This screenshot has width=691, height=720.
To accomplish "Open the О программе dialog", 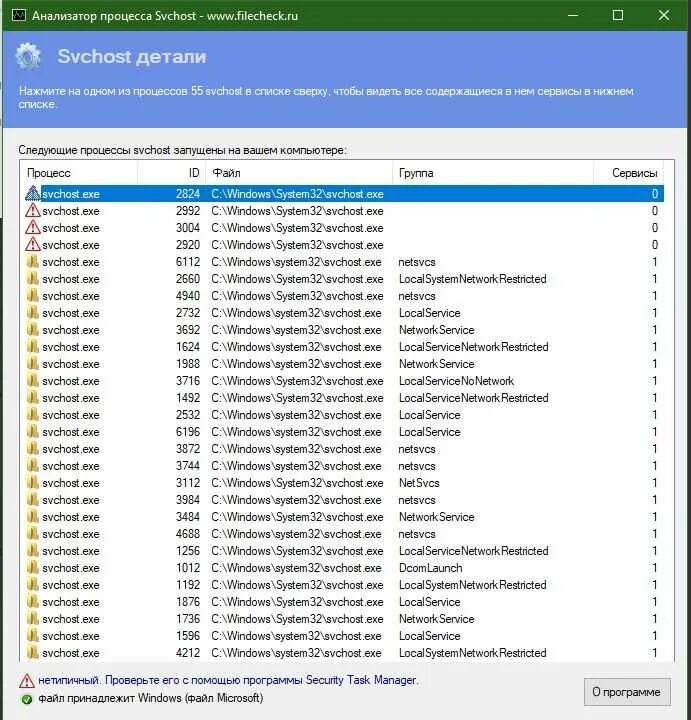I will 626,691.
